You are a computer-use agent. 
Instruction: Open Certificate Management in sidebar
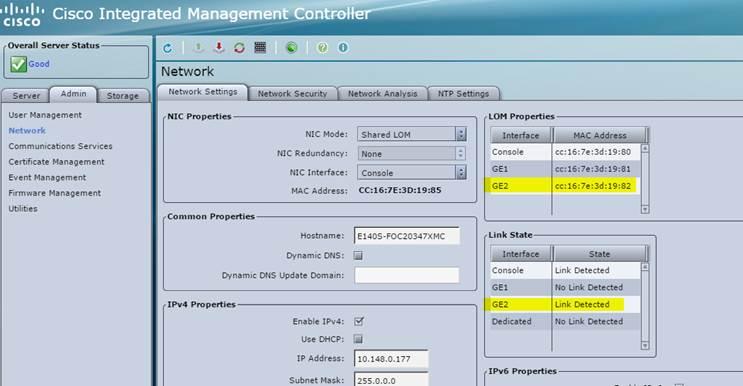[x=56, y=162]
